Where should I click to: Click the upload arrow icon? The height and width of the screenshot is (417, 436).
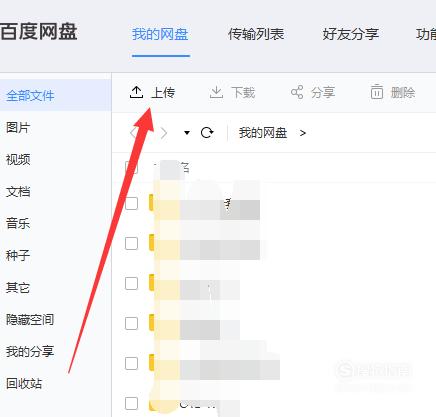[x=136, y=92]
